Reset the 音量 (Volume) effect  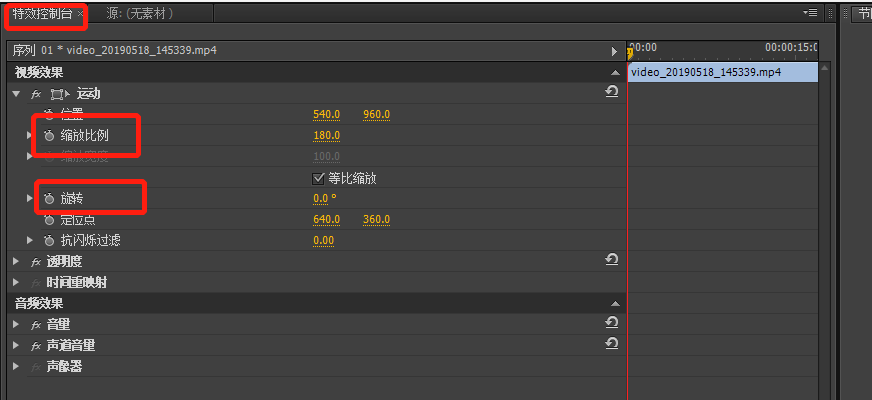pyautogui.click(x=612, y=323)
